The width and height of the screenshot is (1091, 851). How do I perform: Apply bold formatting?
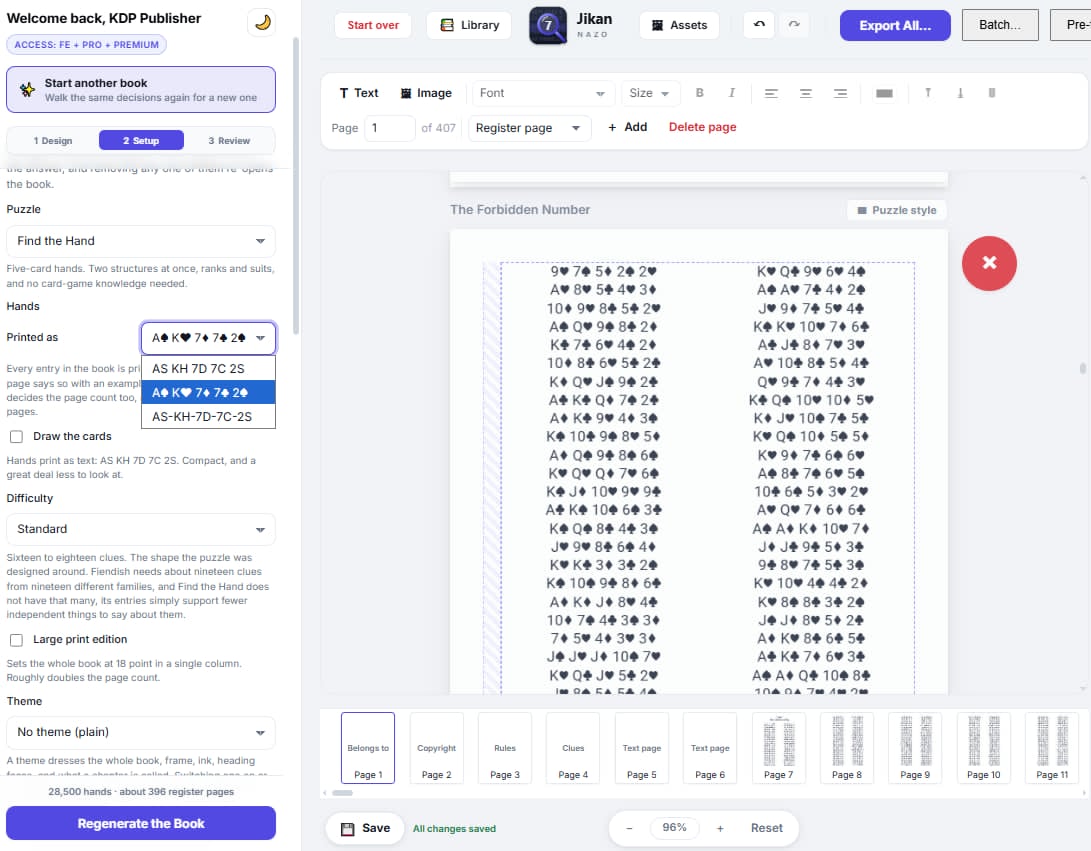tap(699, 93)
